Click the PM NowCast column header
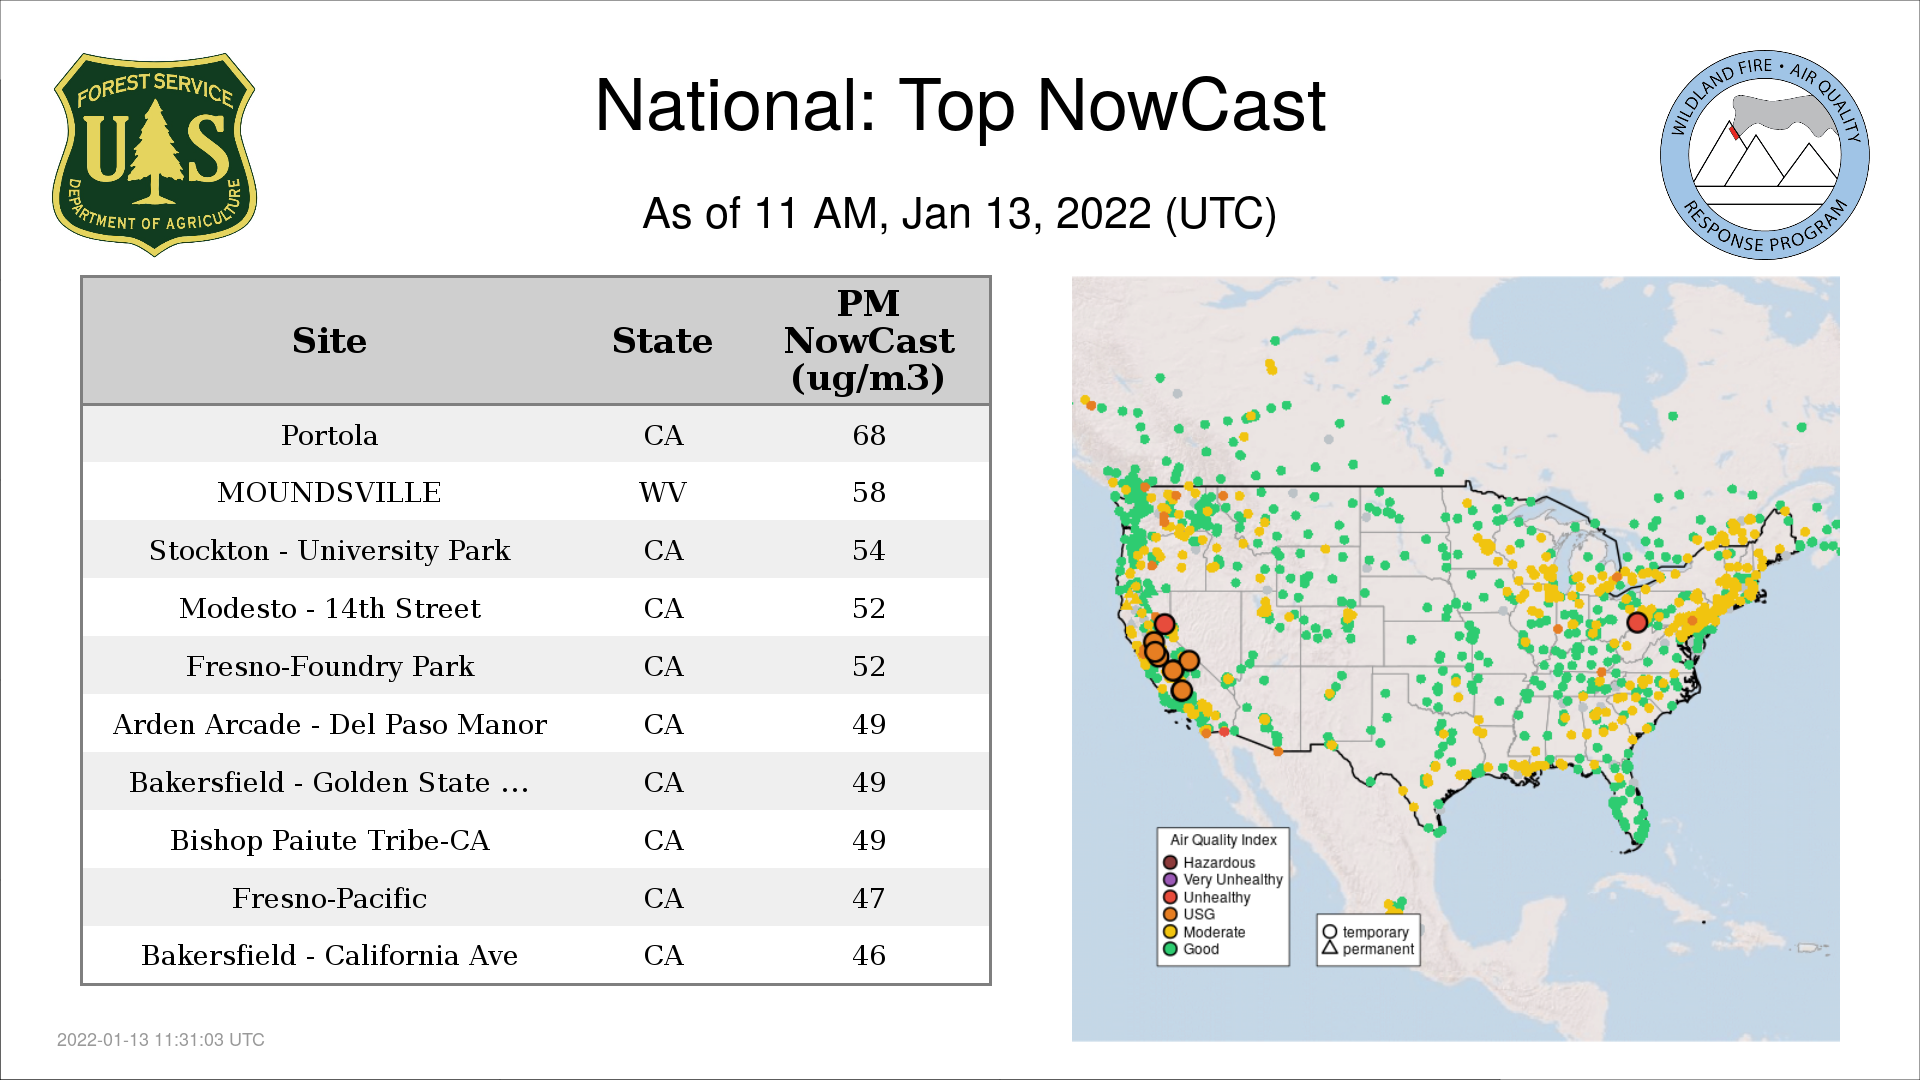 click(x=868, y=341)
